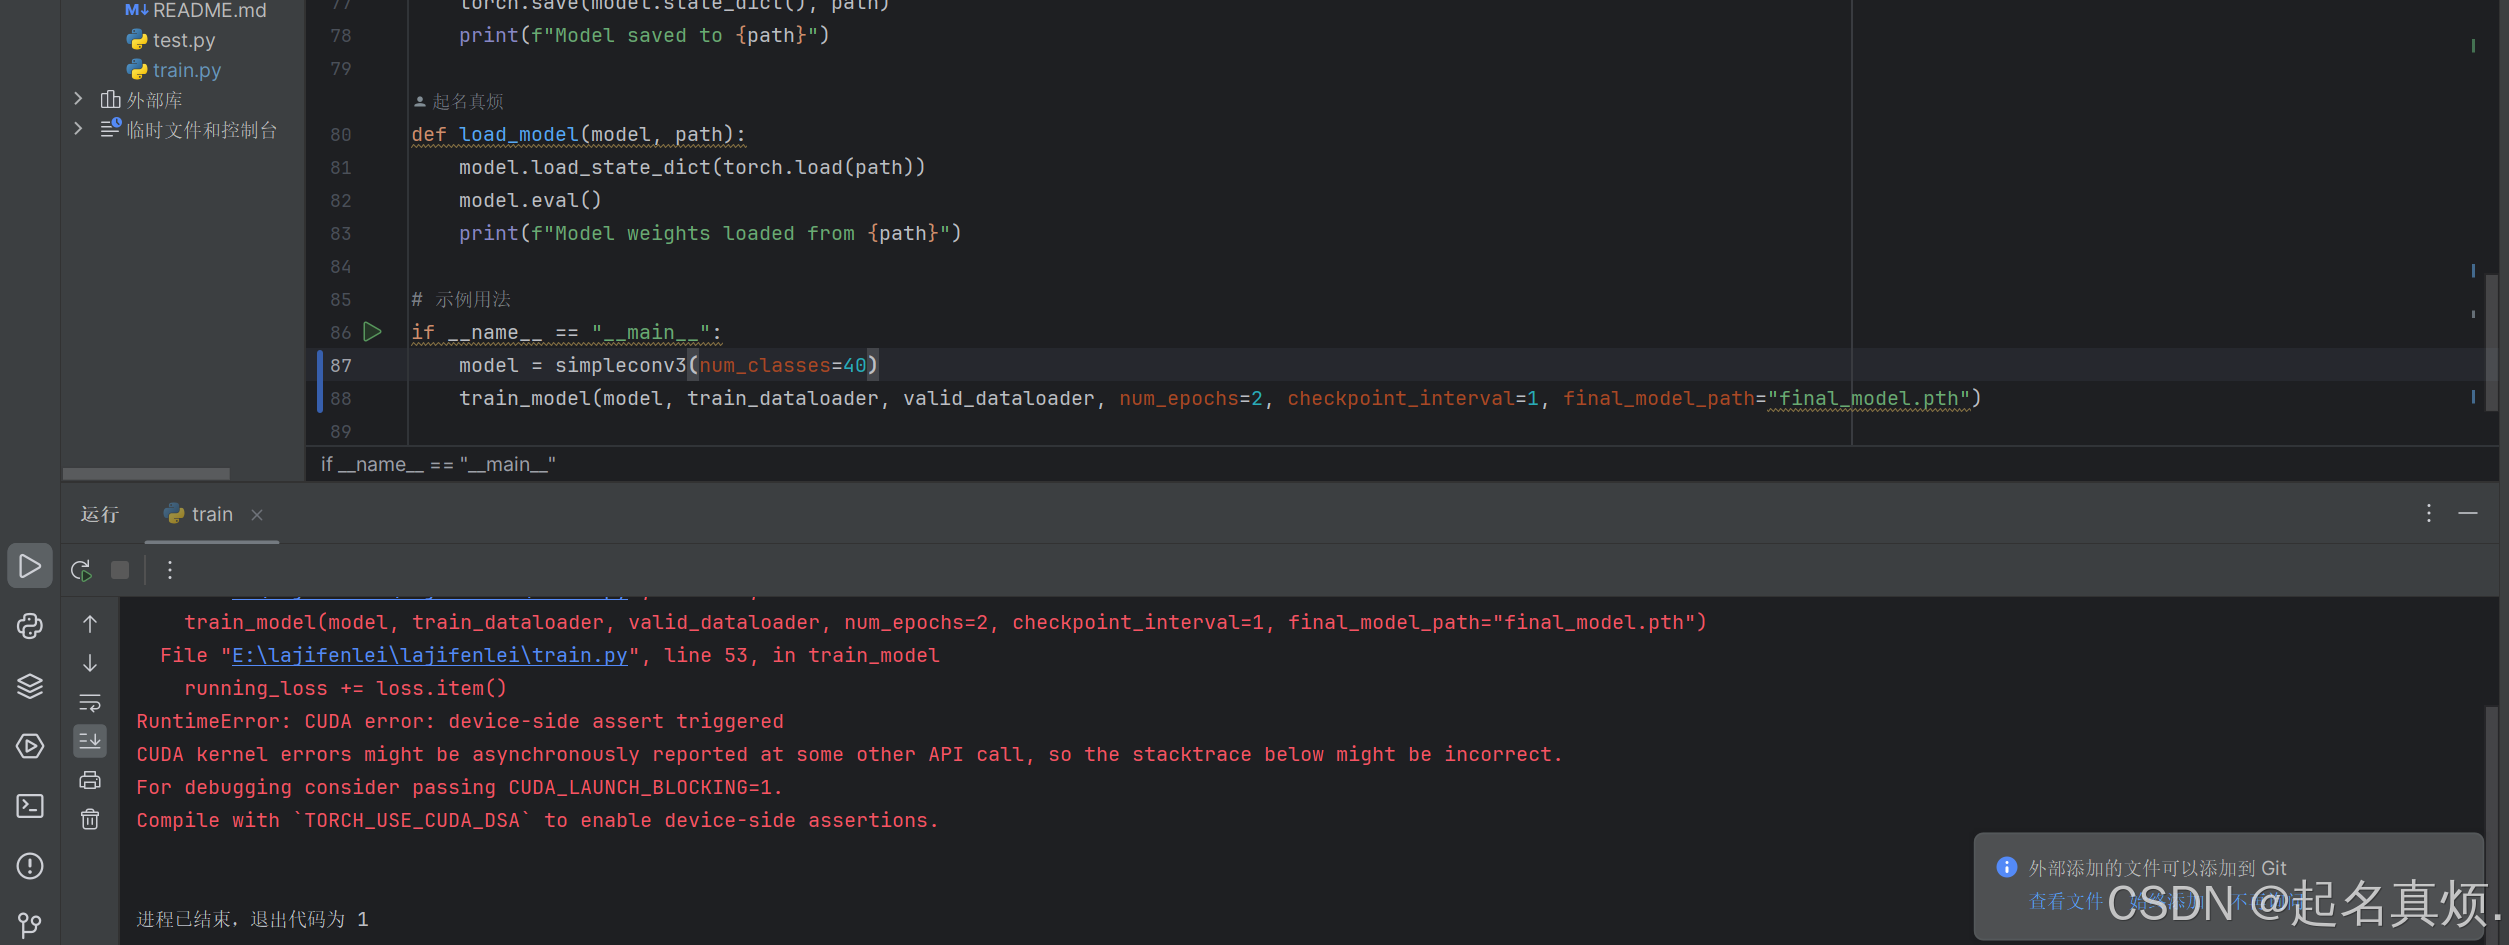
Task: Open train.py in project tree
Action: (x=174, y=70)
